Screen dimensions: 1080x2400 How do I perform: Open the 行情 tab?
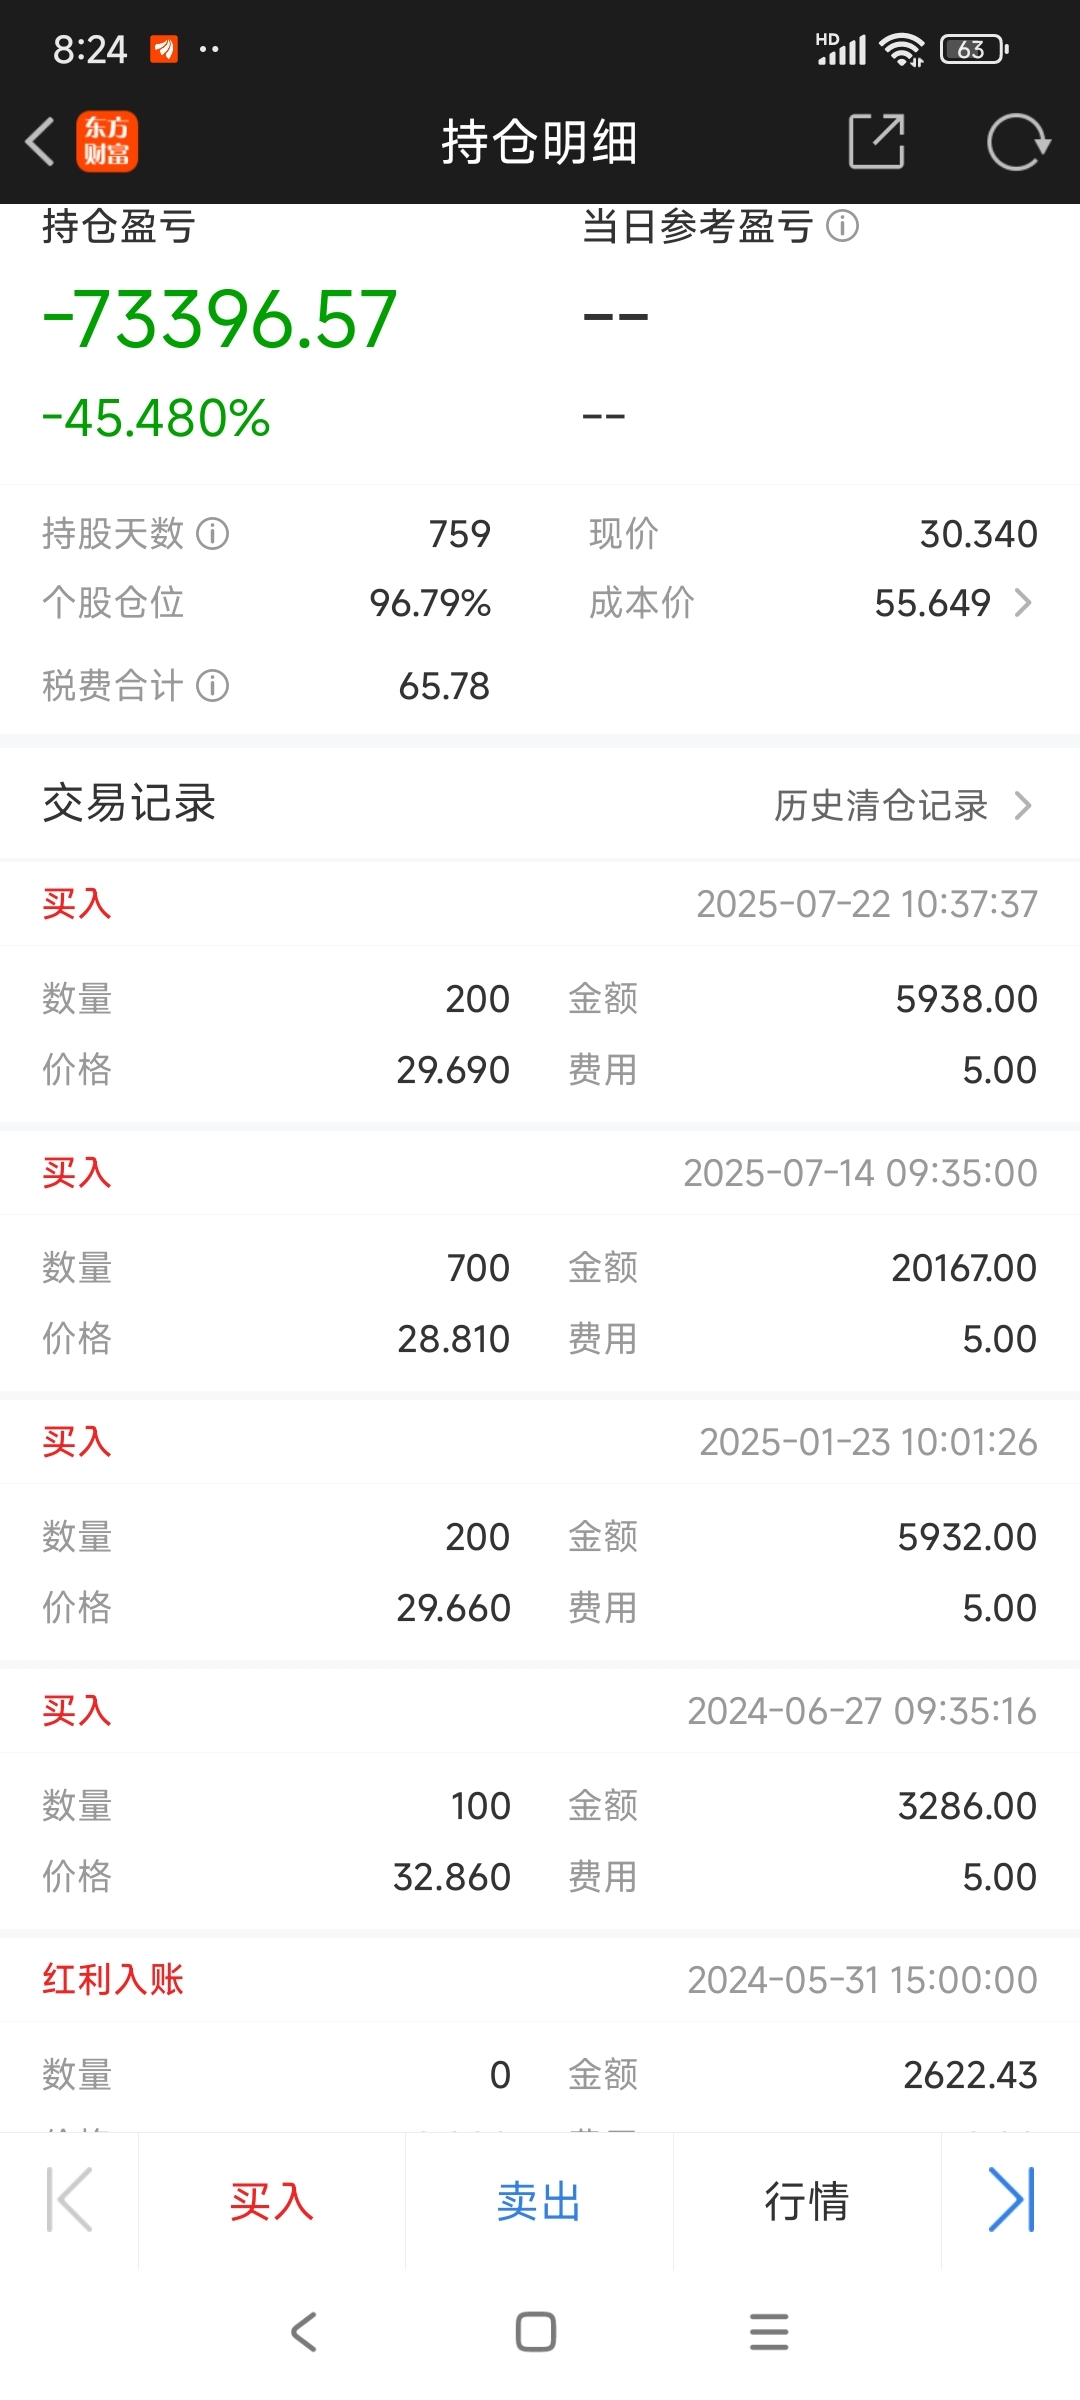tap(807, 2201)
